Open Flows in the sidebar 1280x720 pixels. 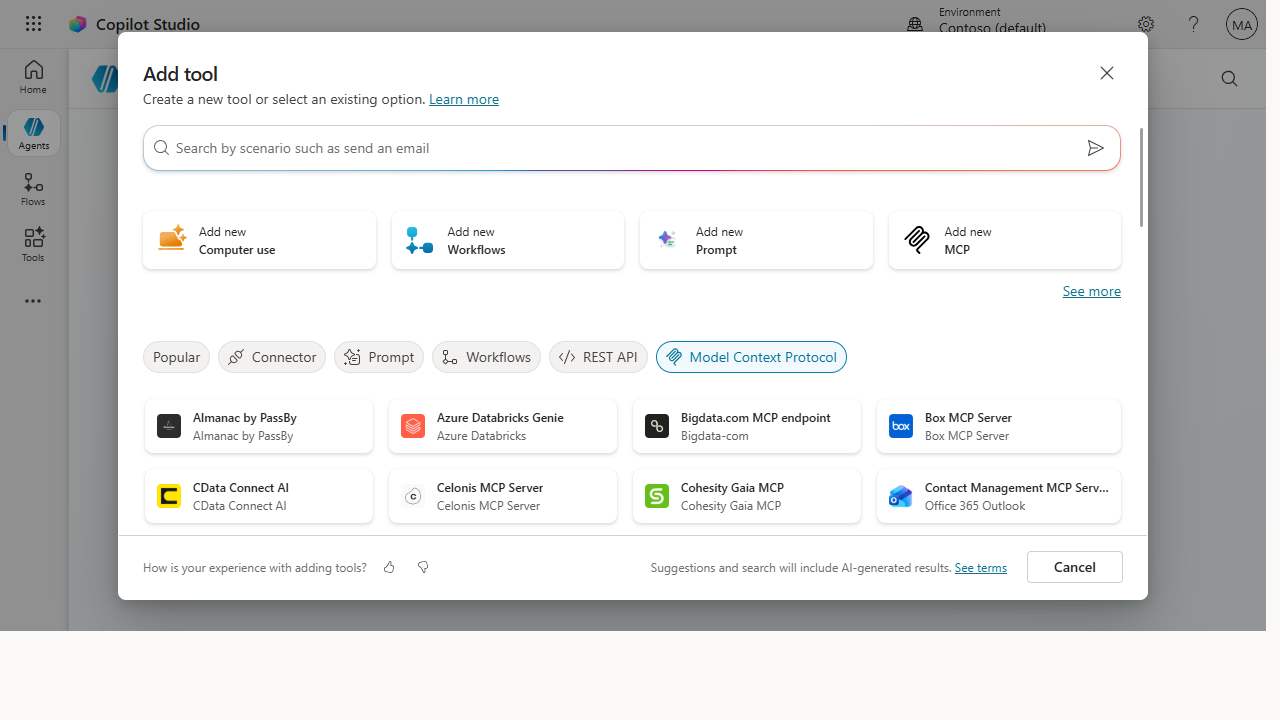point(33,189)
